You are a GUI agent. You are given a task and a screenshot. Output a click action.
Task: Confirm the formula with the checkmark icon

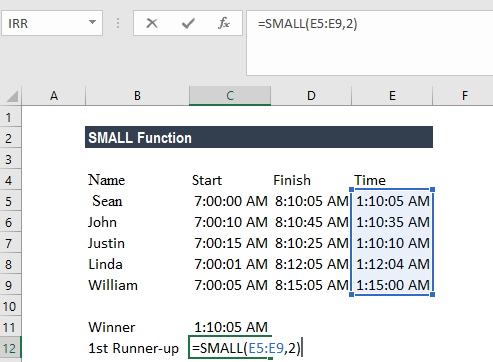click(188, 23)
